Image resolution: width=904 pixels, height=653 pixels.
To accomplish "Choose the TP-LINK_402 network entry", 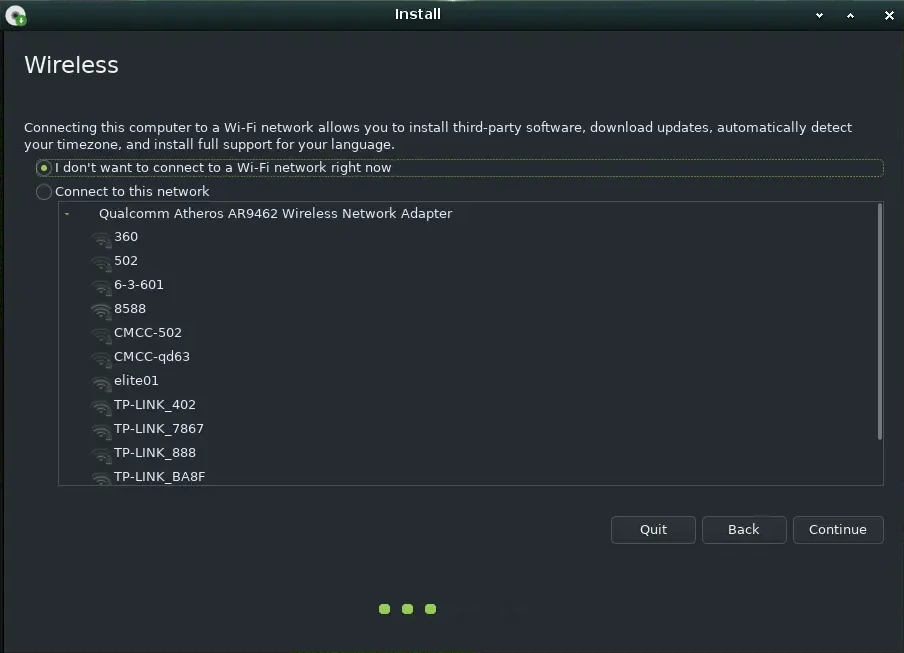I will click(x=154, y=405).
